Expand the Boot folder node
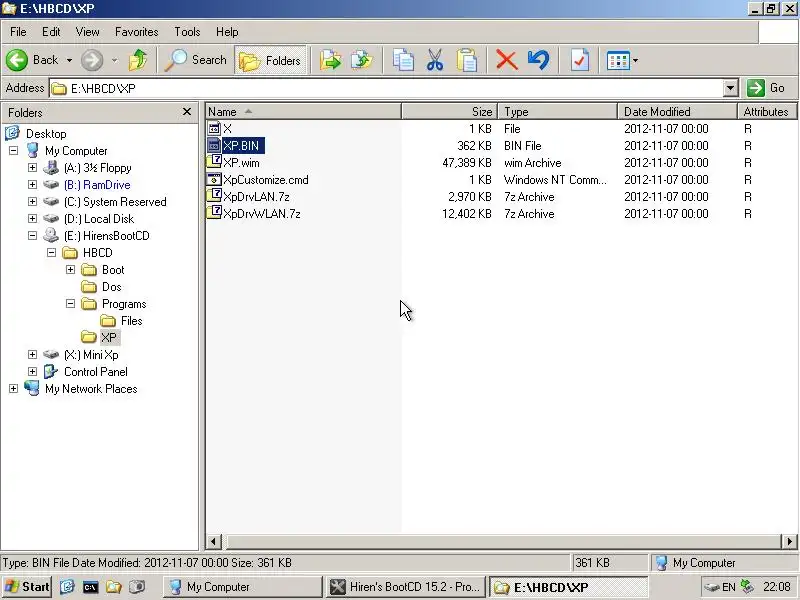This screenshot has width=800, height=600. 70,269
